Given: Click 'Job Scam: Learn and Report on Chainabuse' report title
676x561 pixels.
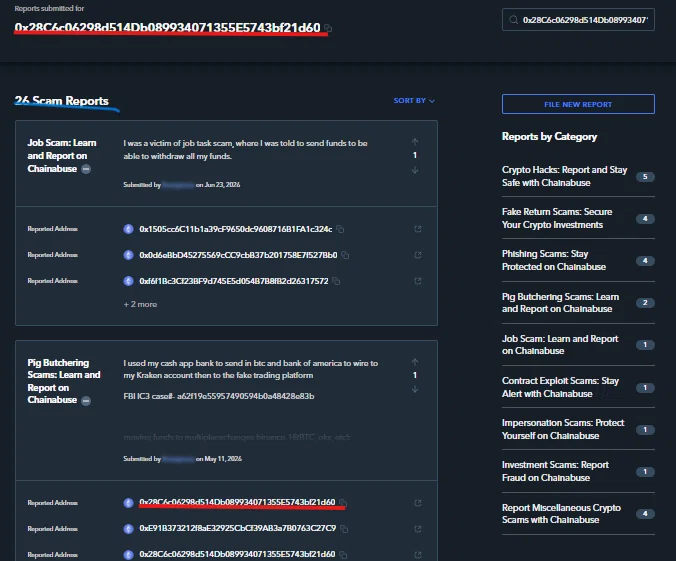Looking at the screenshot, I should click(x=62, y=156).
